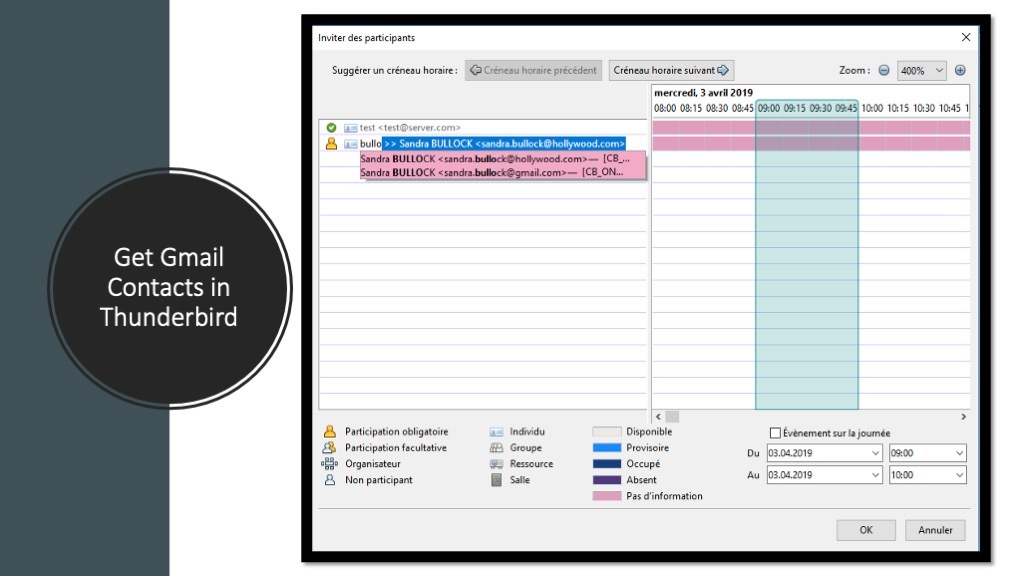
Task: Click the zoom in plus icon
Action: click(960, 70)
